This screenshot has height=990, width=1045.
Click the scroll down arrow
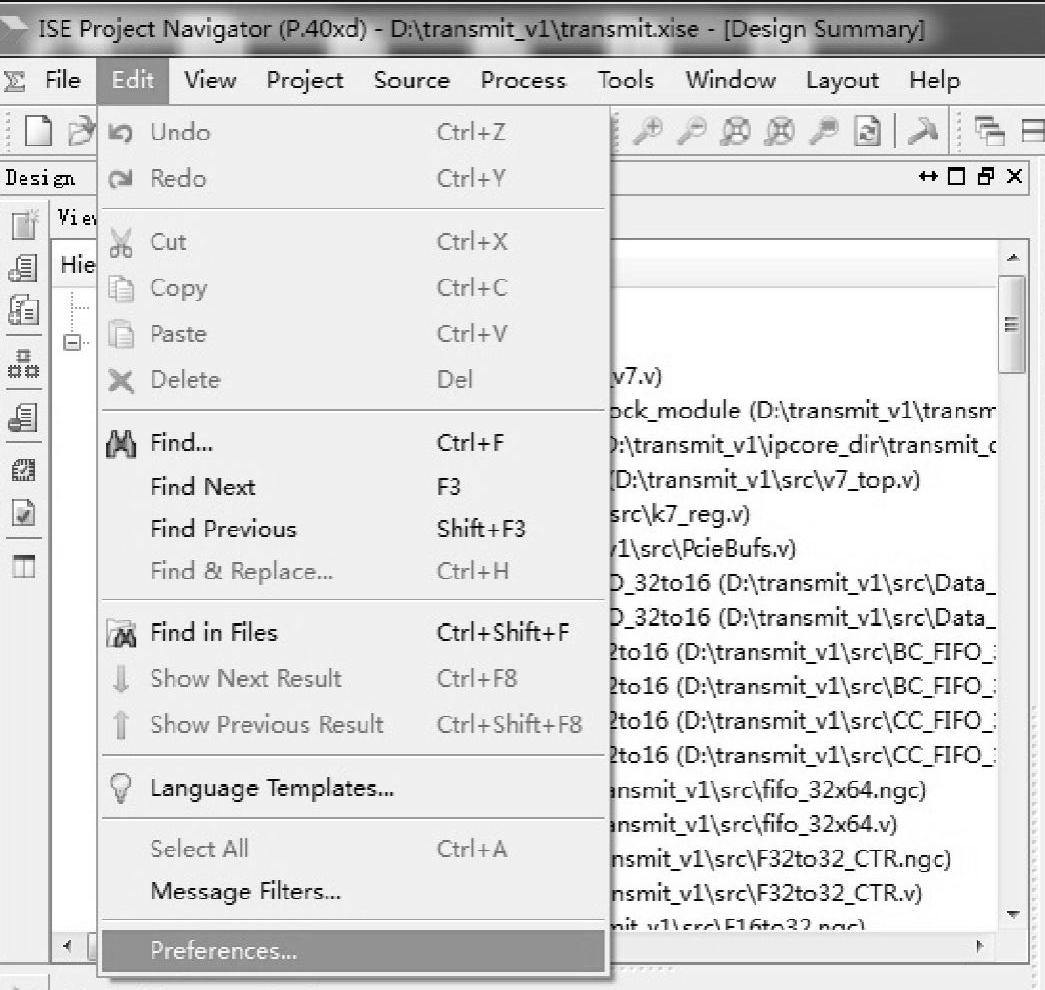point(1012,914)
